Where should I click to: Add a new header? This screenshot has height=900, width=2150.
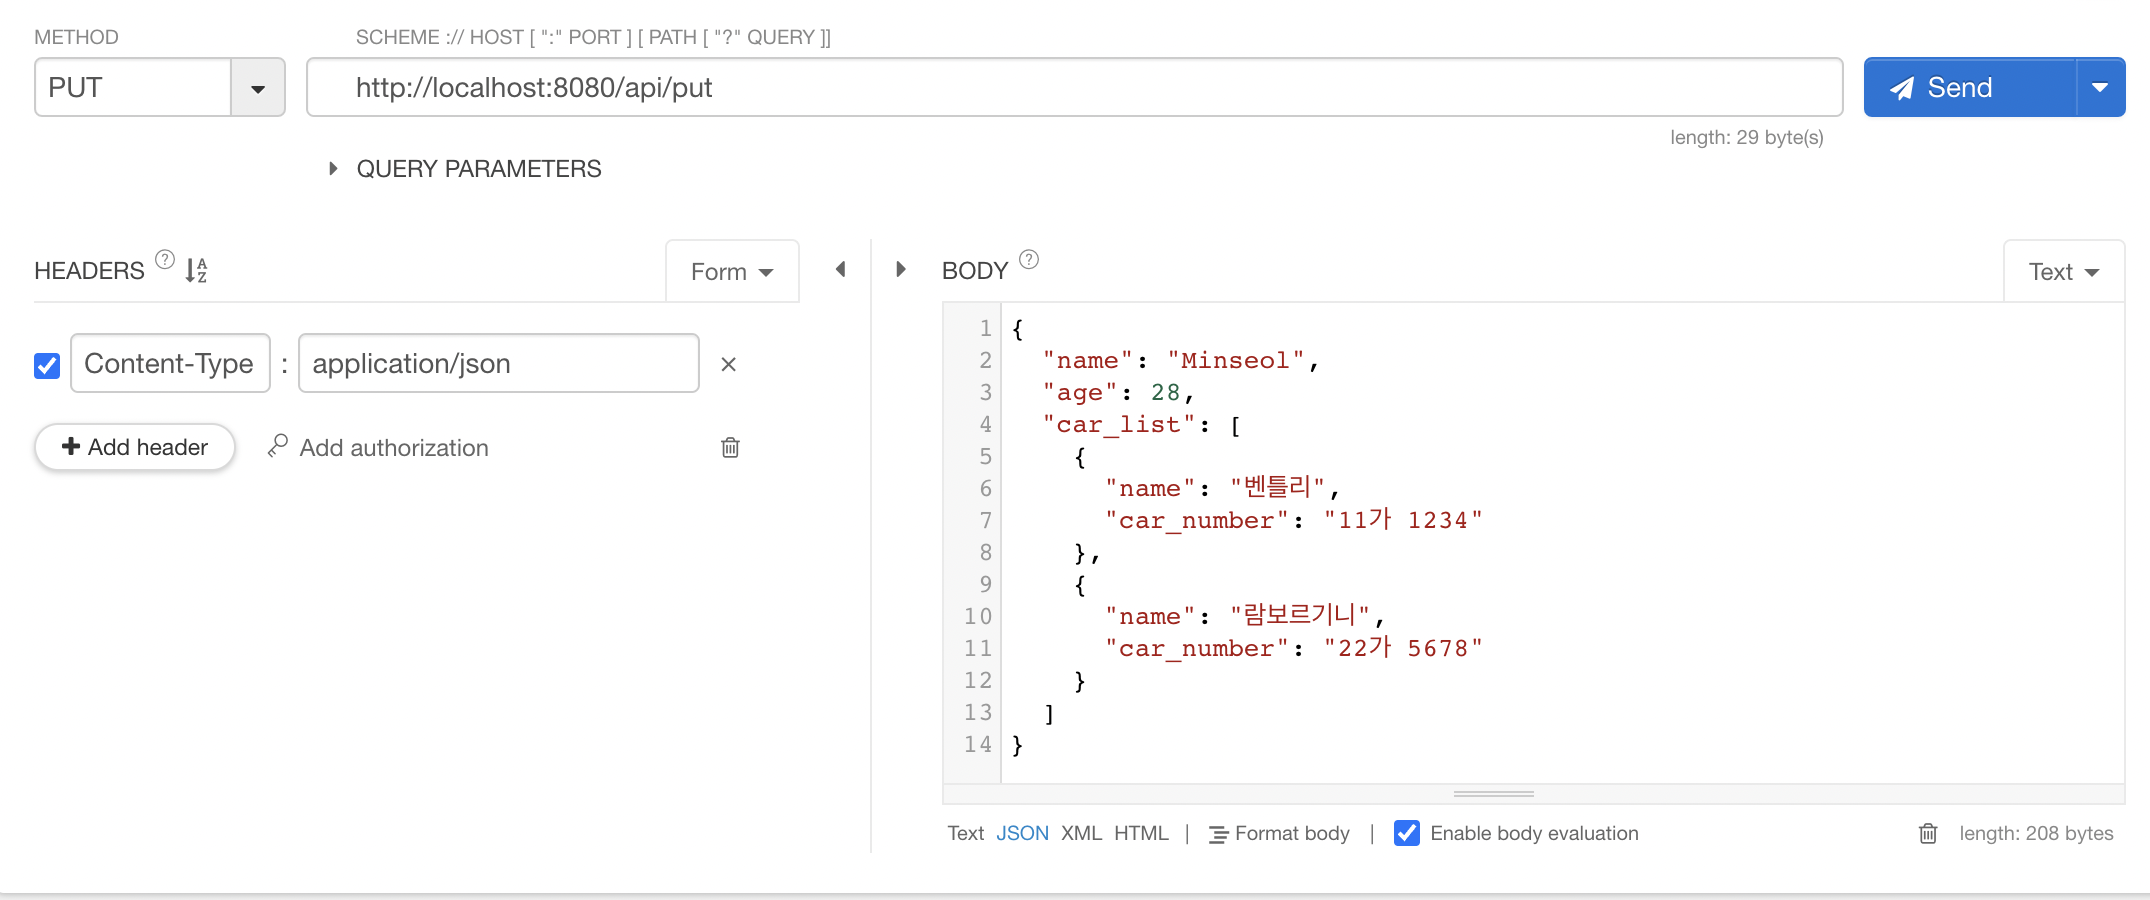tap(135, 447)
